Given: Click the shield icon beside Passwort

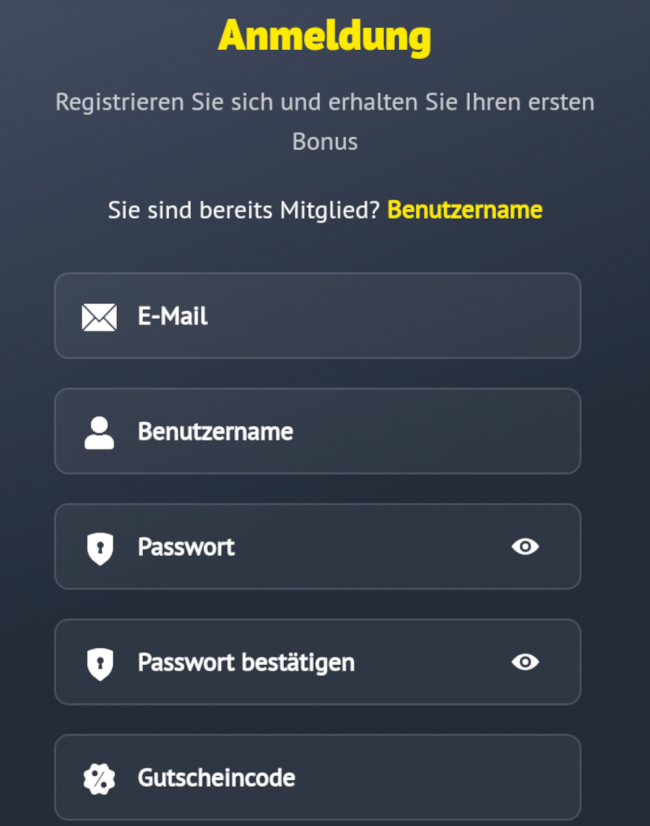Looking at the screenshot, I should tap(99, 548).
